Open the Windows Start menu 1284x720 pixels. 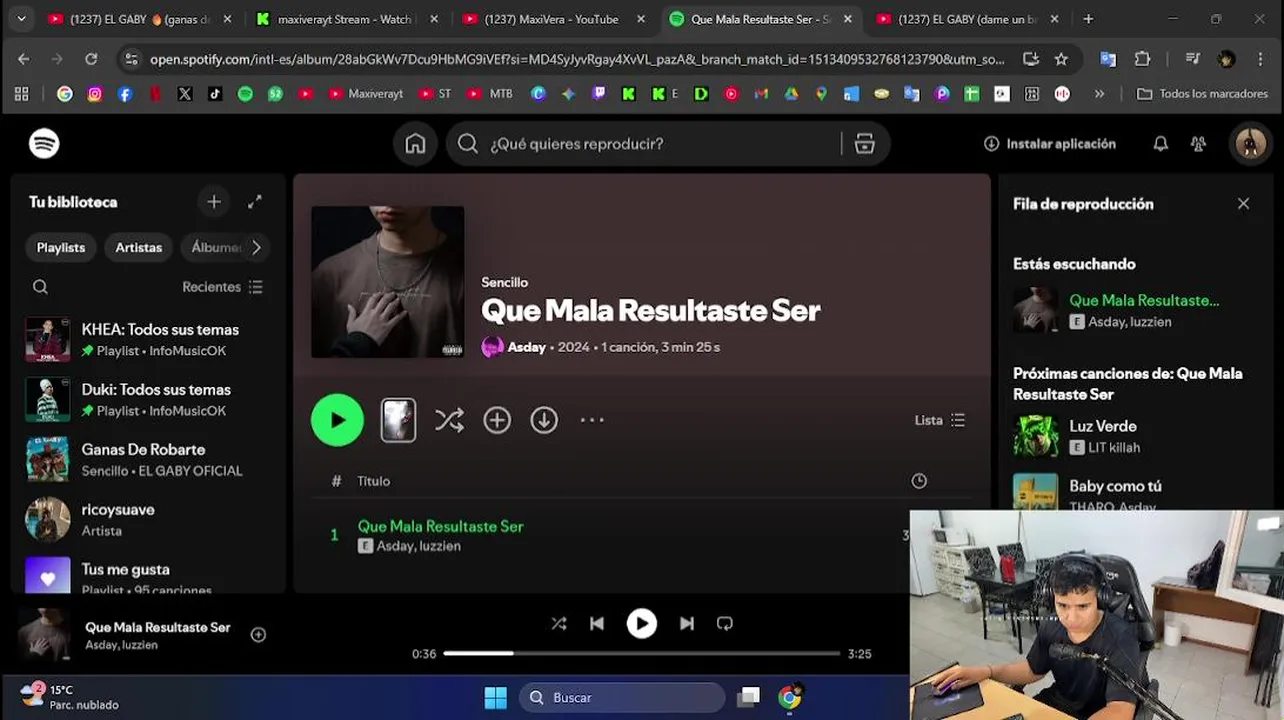click(x=495, y=698)
